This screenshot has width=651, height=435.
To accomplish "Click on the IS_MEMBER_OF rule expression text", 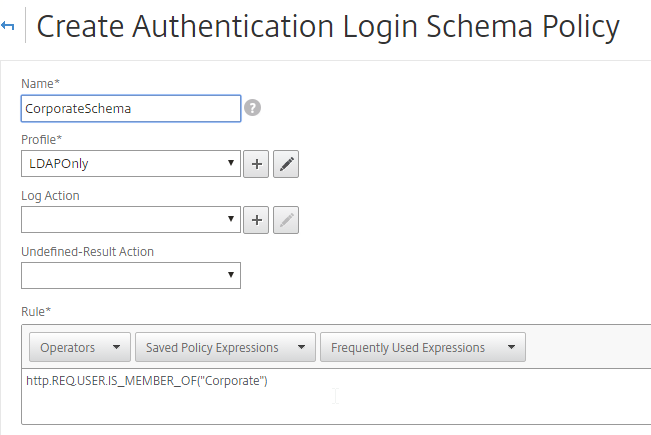I will tap(147, 381).
